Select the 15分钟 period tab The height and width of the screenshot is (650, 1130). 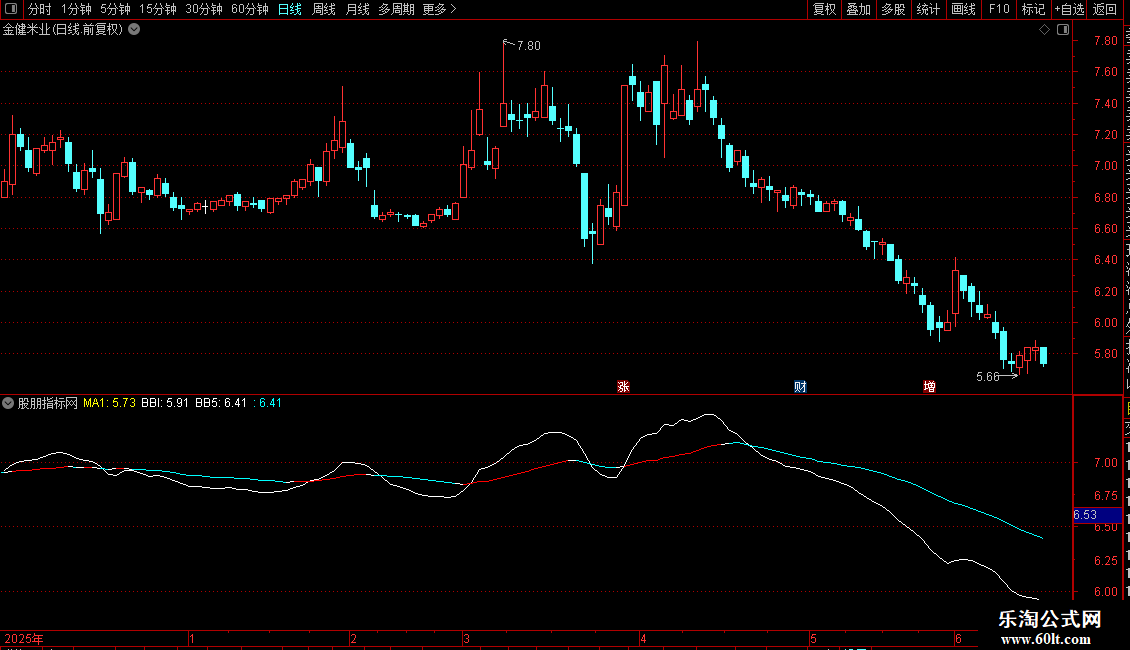pos(157,9)
